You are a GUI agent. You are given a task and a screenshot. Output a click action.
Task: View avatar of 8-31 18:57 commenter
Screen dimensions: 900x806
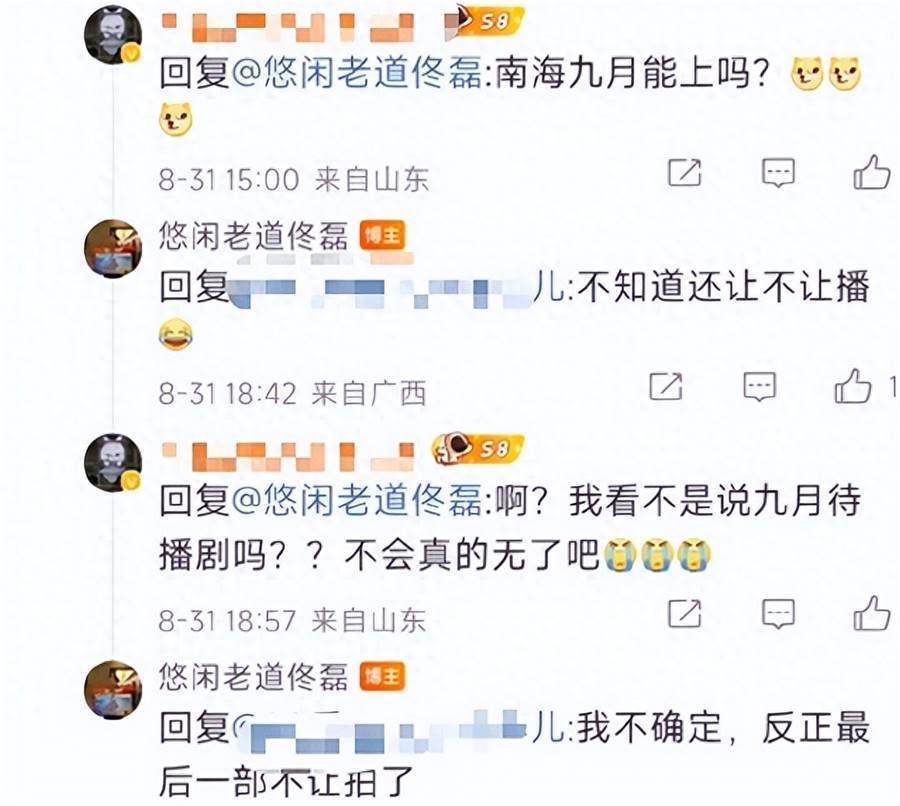(113, 463)
